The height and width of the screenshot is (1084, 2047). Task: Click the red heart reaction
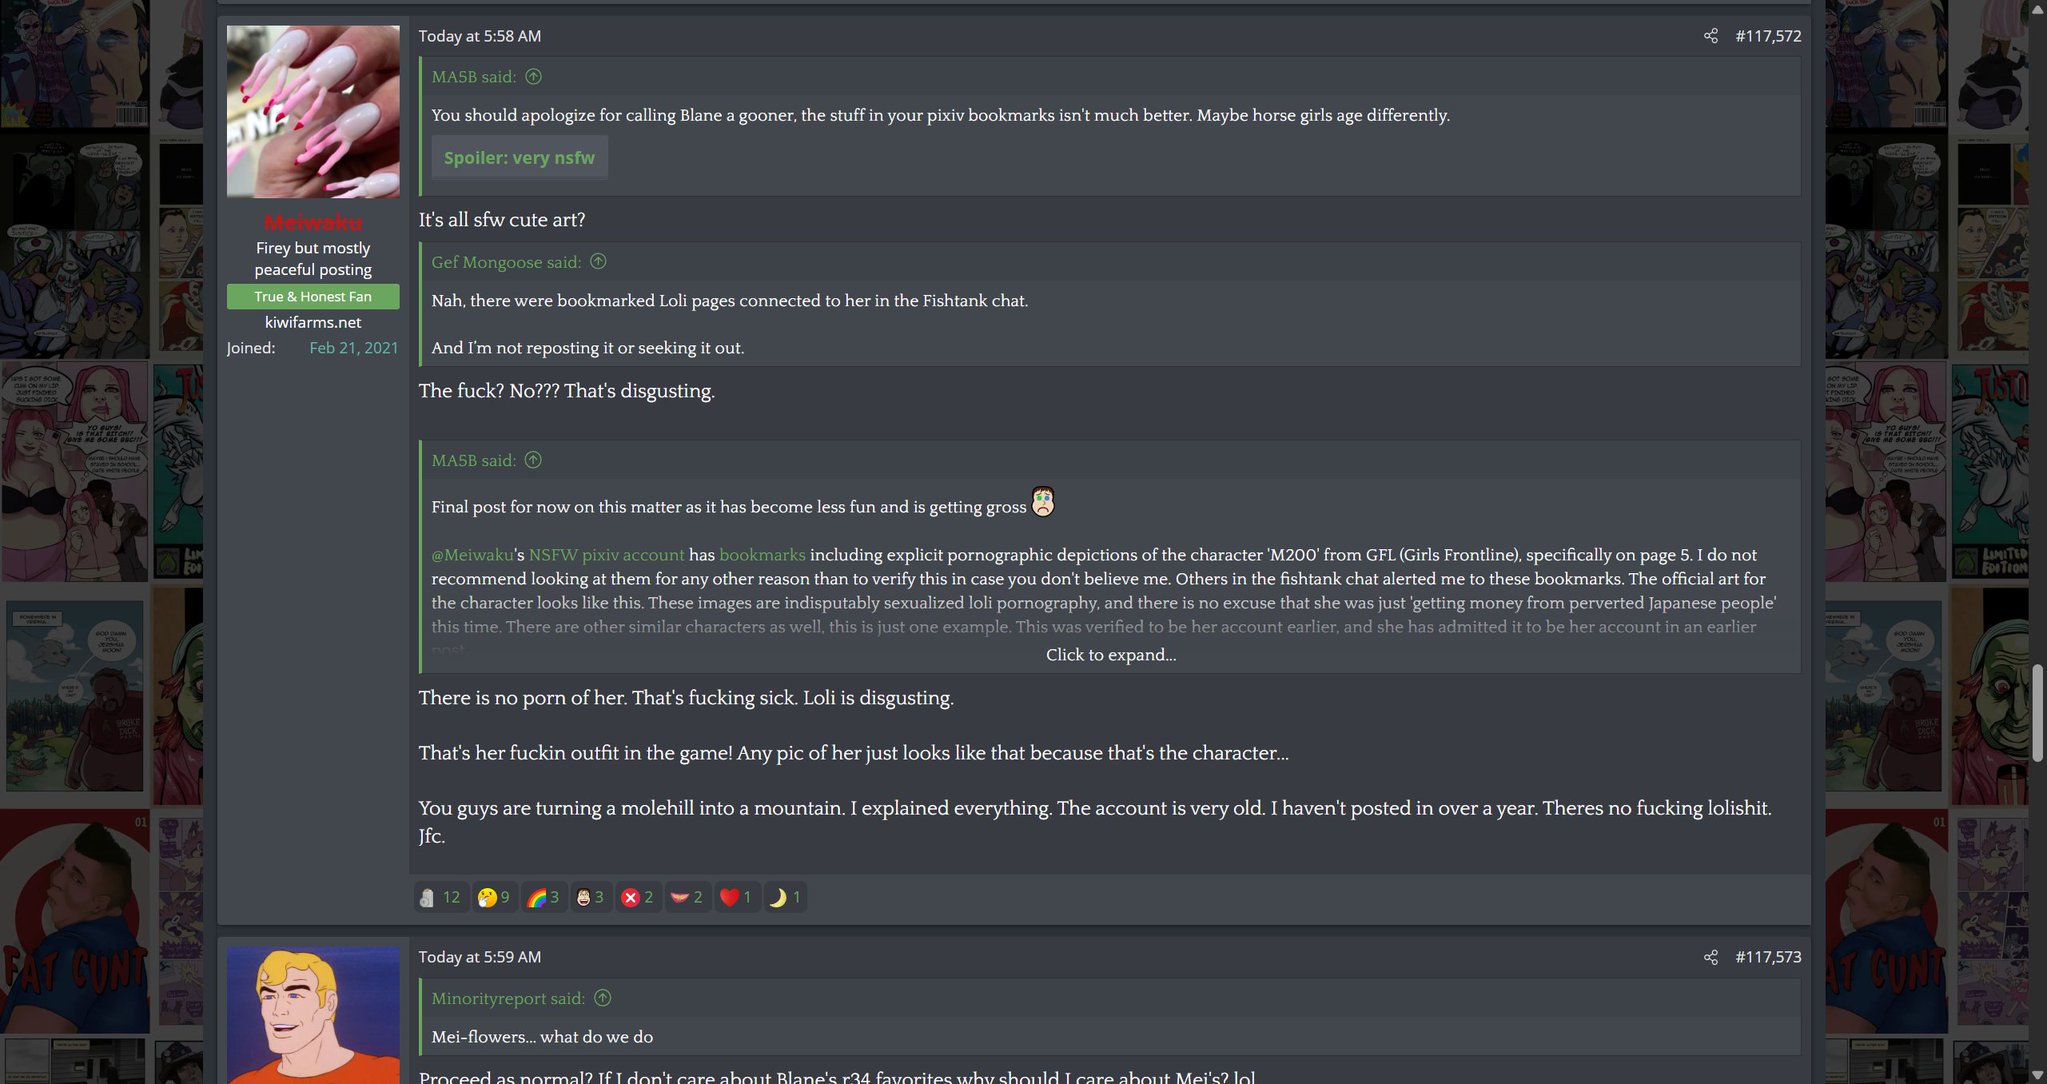(x=736, y=897)
